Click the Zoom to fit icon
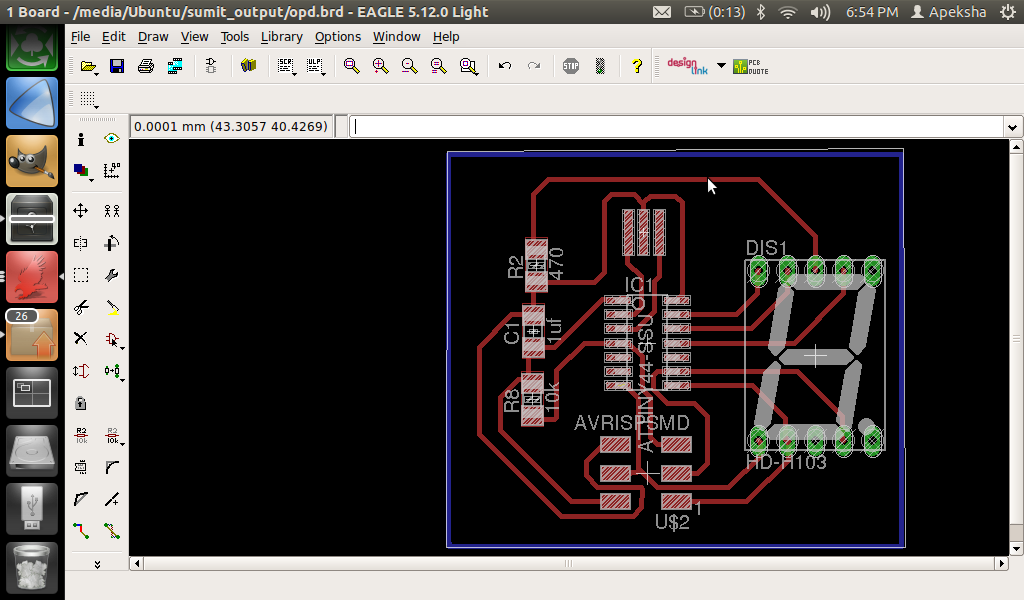This screenshot has width=1024, height=600. click(x=351, y=66)
